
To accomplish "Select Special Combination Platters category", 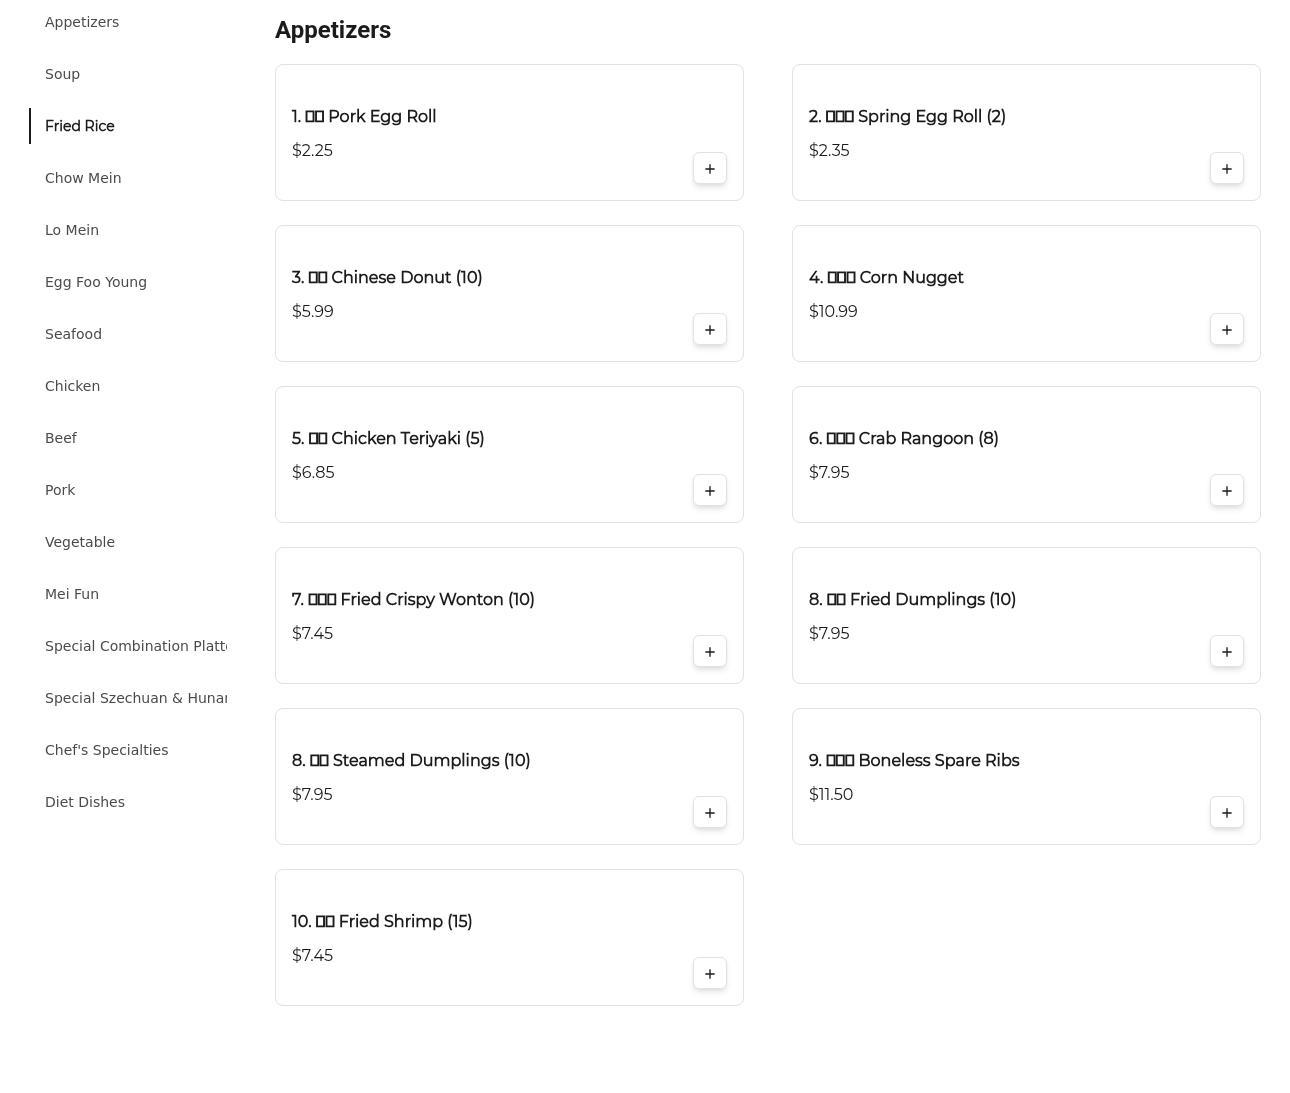I will tap(136, 646).
